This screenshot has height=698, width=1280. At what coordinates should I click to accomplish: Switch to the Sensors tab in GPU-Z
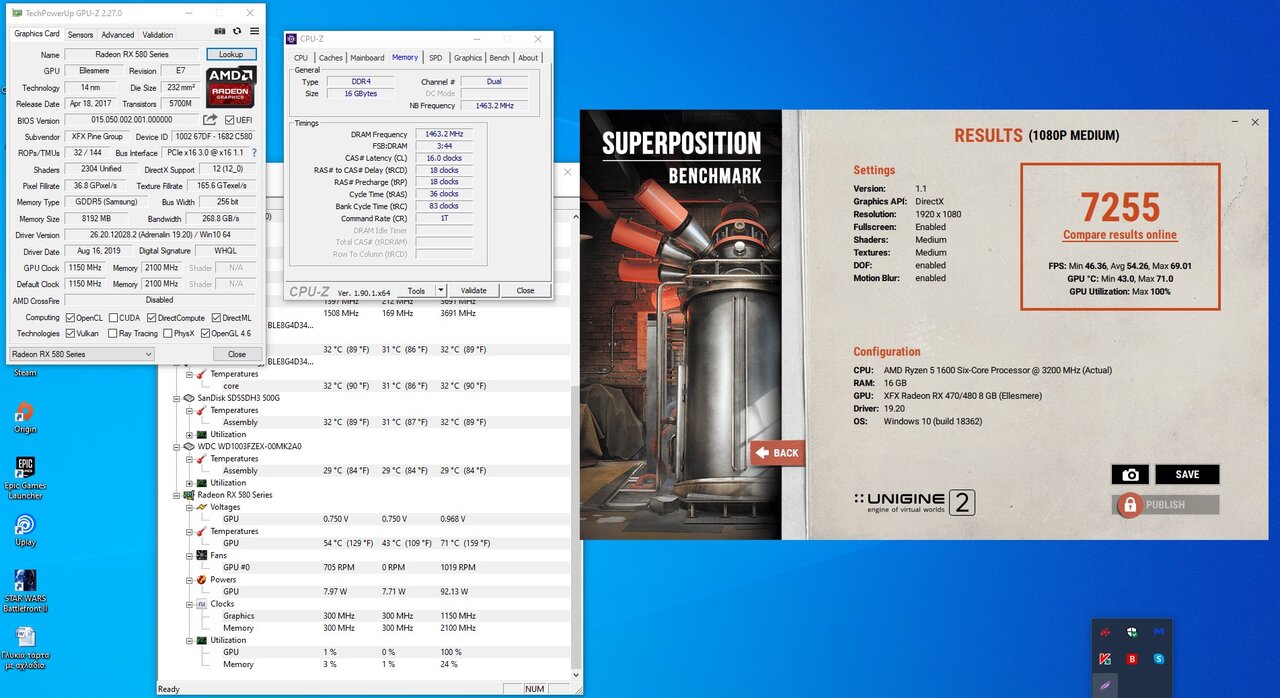(x=80, y=35)
